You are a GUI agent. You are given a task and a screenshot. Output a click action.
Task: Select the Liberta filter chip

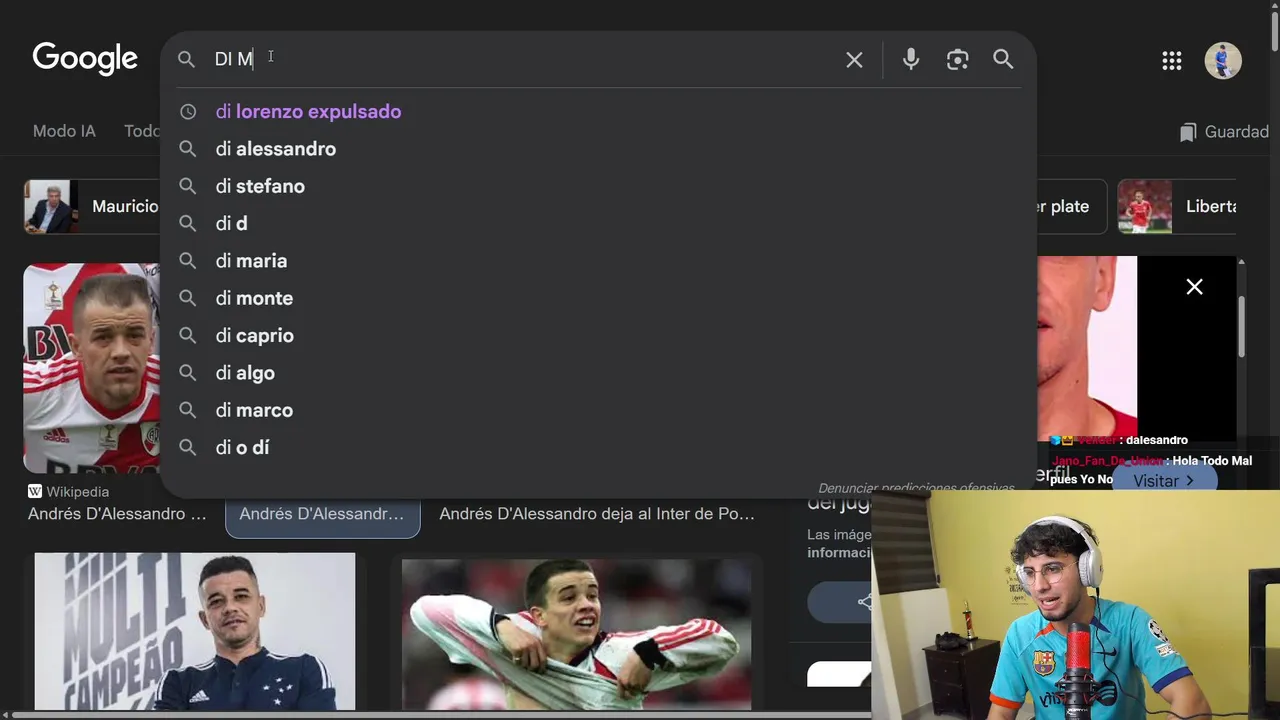click(x=1178, y=207)
